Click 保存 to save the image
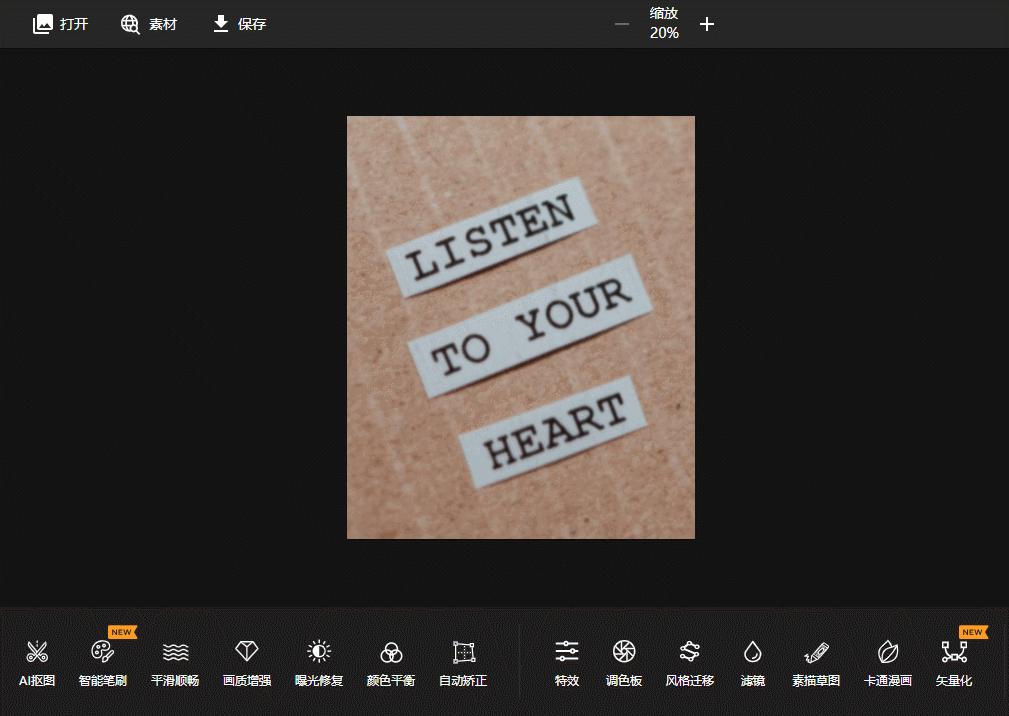Viewport: 1009px width, 716px height. coord(240,24)
